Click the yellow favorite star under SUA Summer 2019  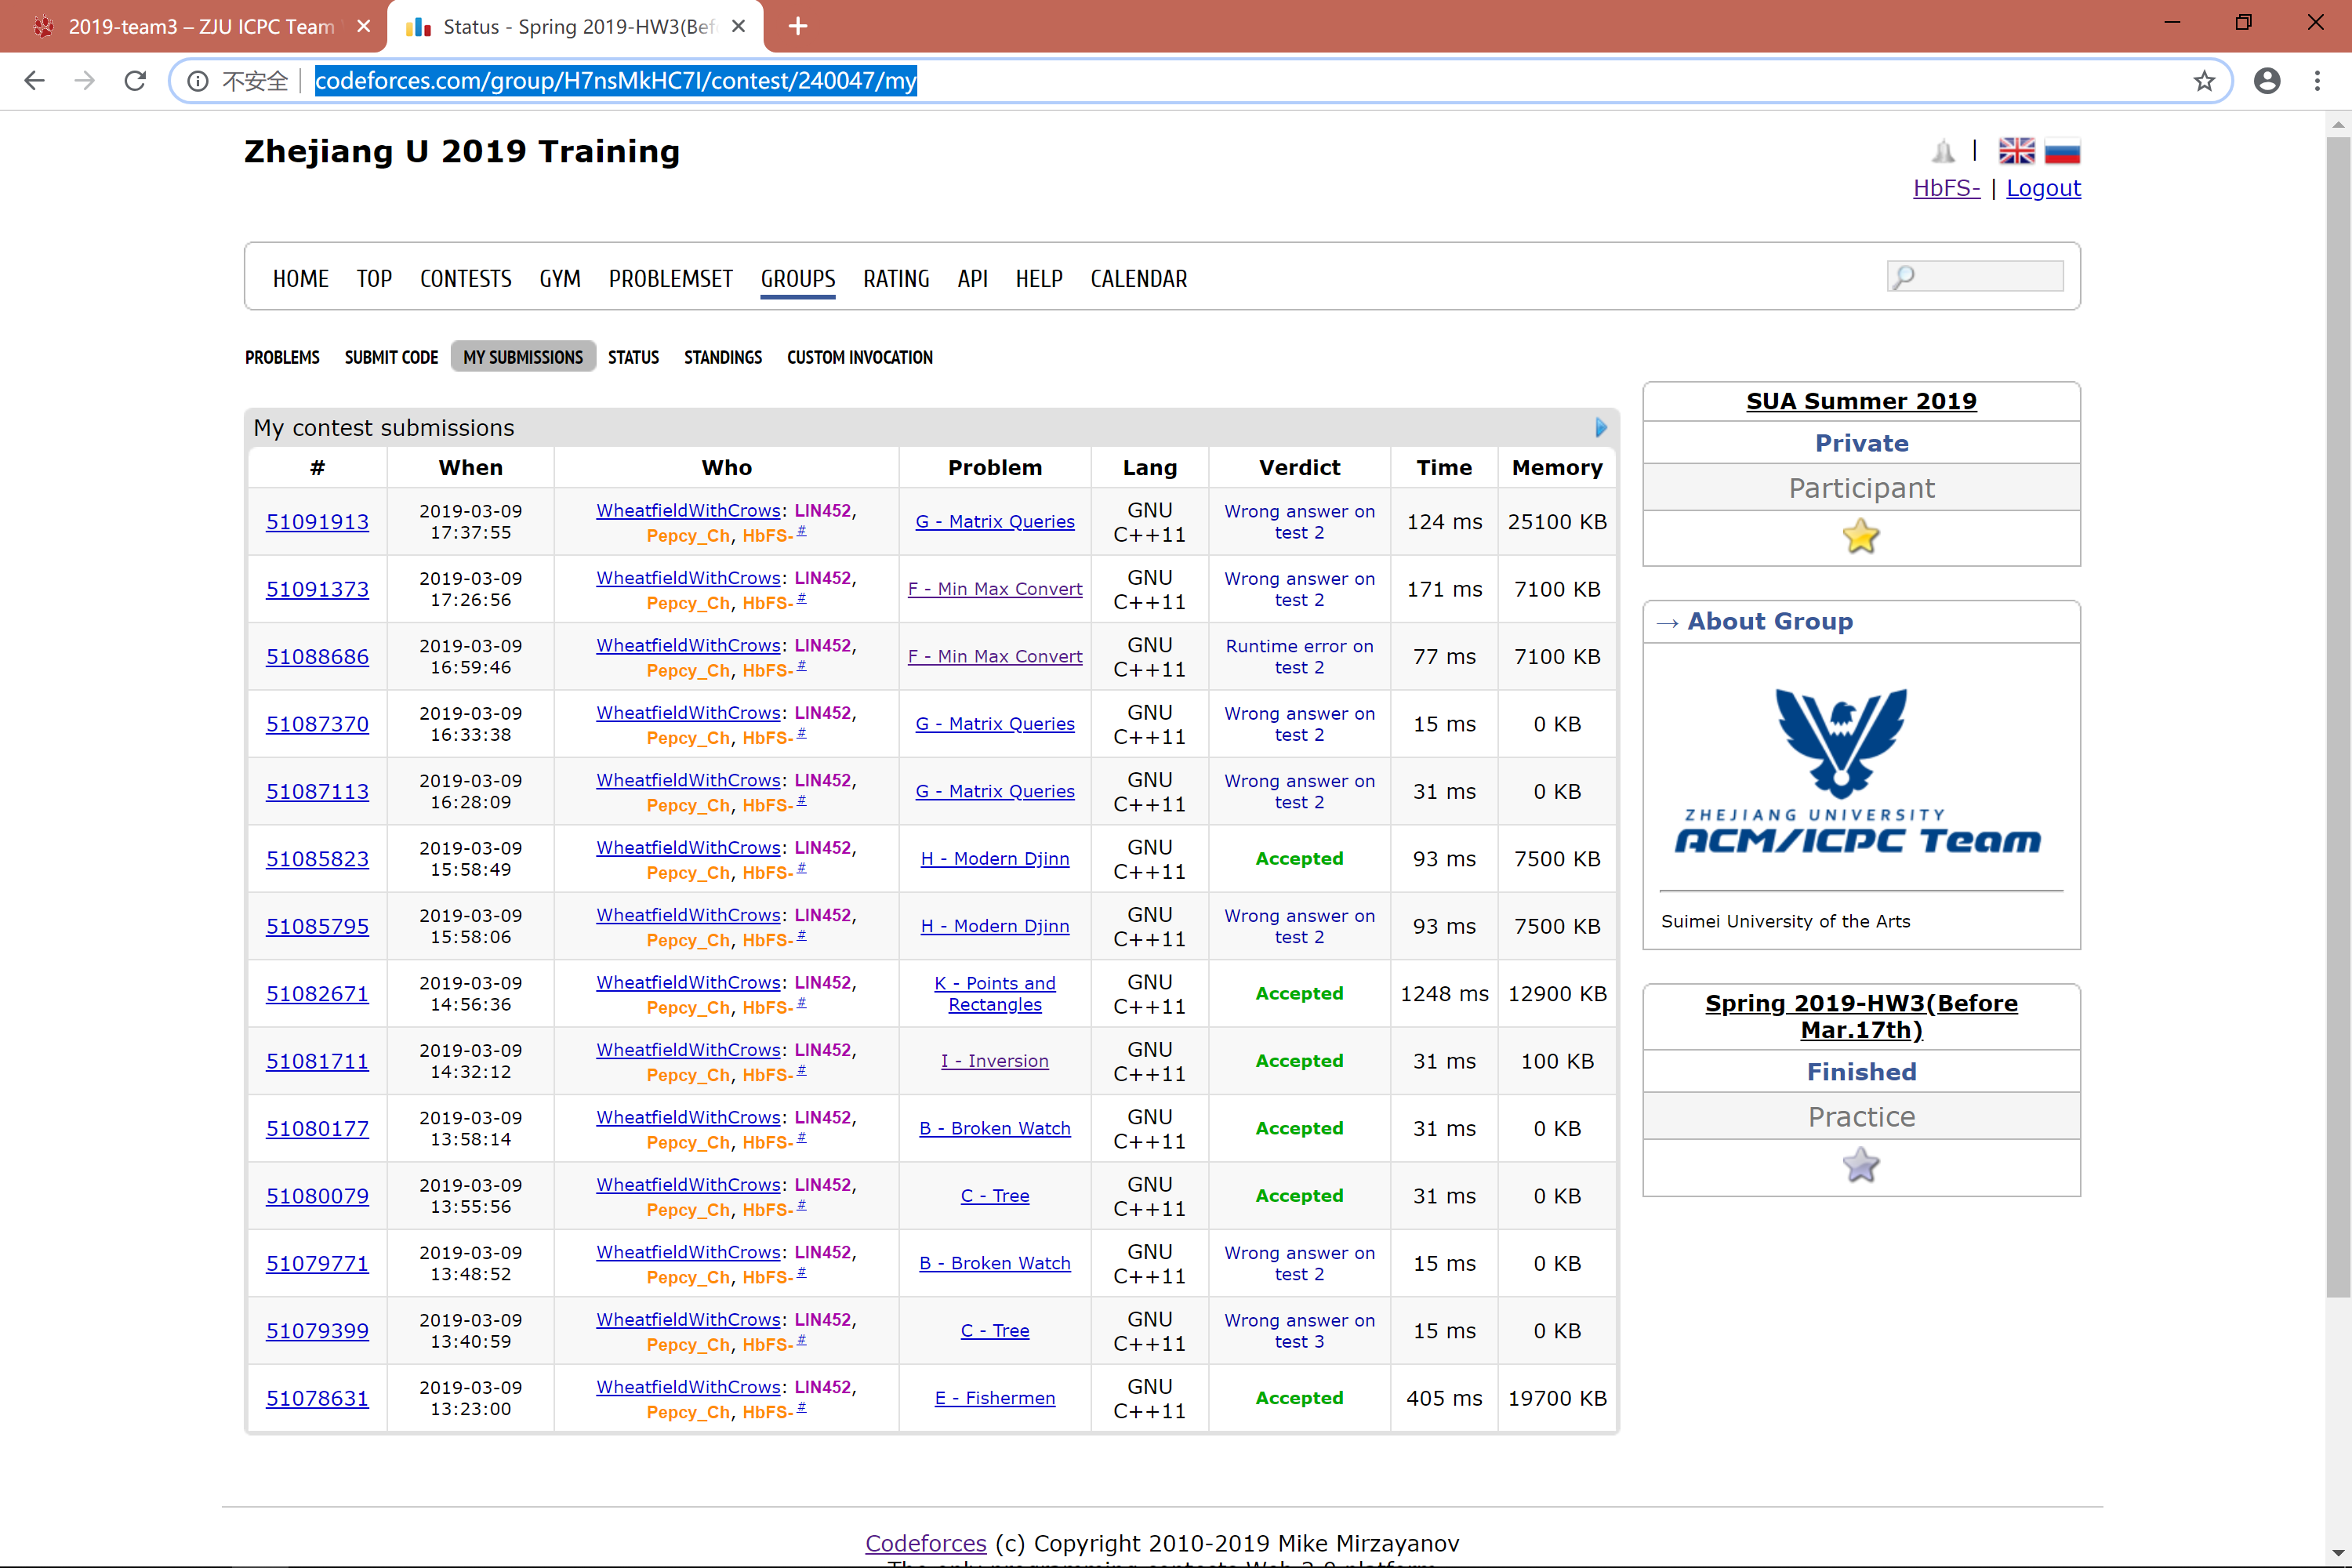(x=1860, y=537)
